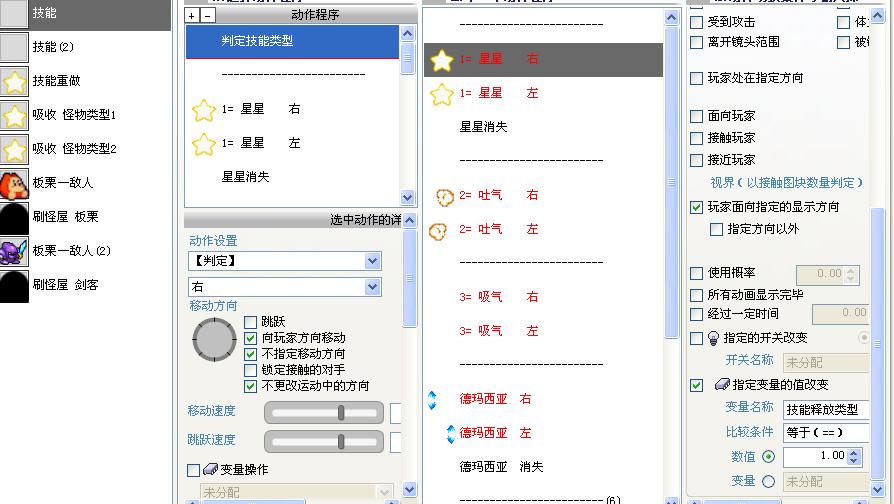Click the circular 移动方向 direction dial
This screenshot has height=504, width=894.
click(214, 340)
